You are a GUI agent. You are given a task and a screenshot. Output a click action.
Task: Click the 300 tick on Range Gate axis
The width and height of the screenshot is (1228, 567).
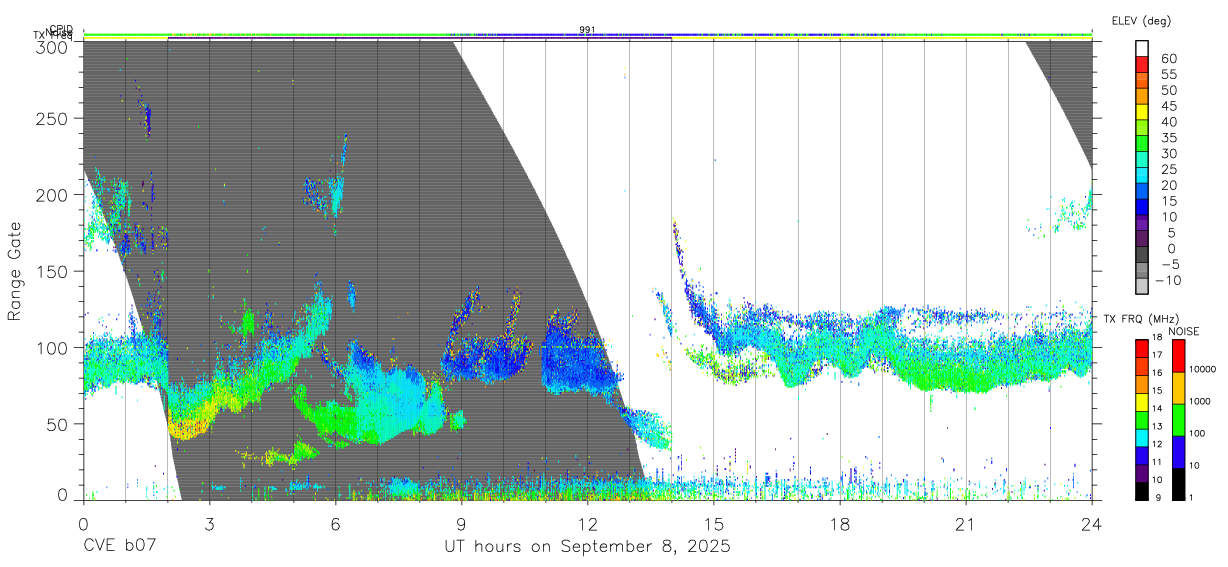coord(53,46)
